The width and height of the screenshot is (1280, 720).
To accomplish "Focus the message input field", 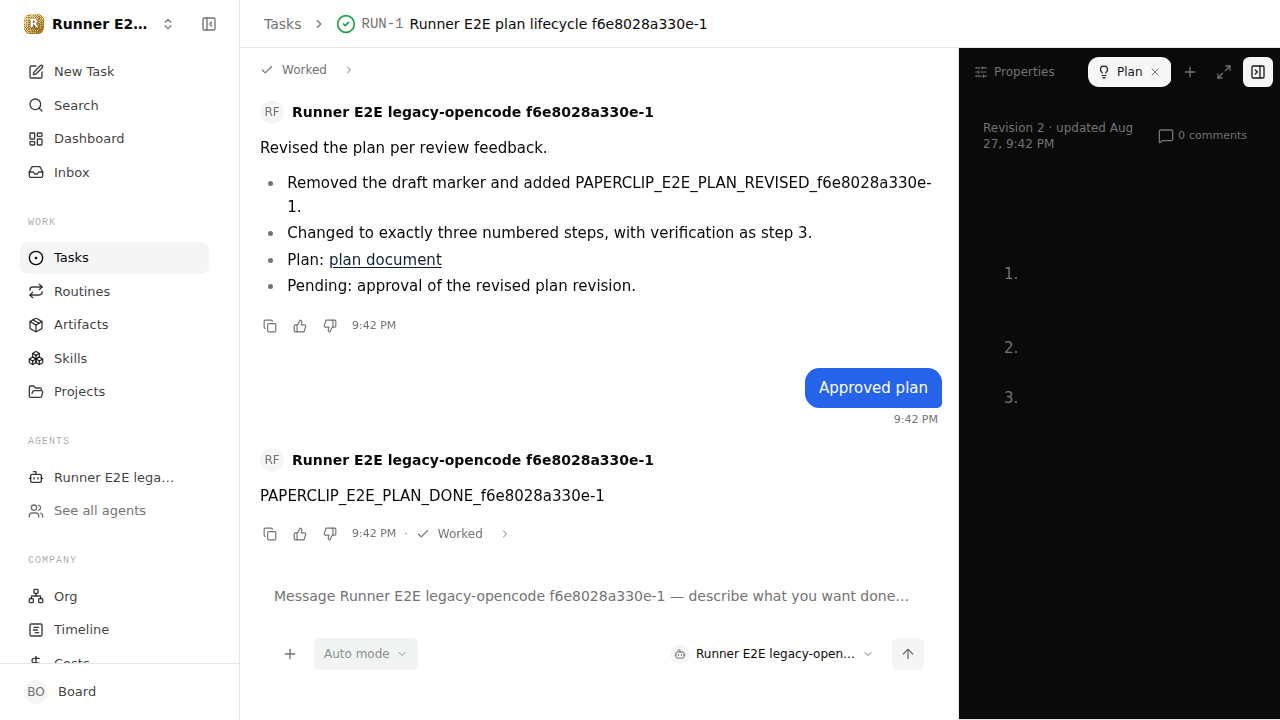I will click(x=599, y=596).
